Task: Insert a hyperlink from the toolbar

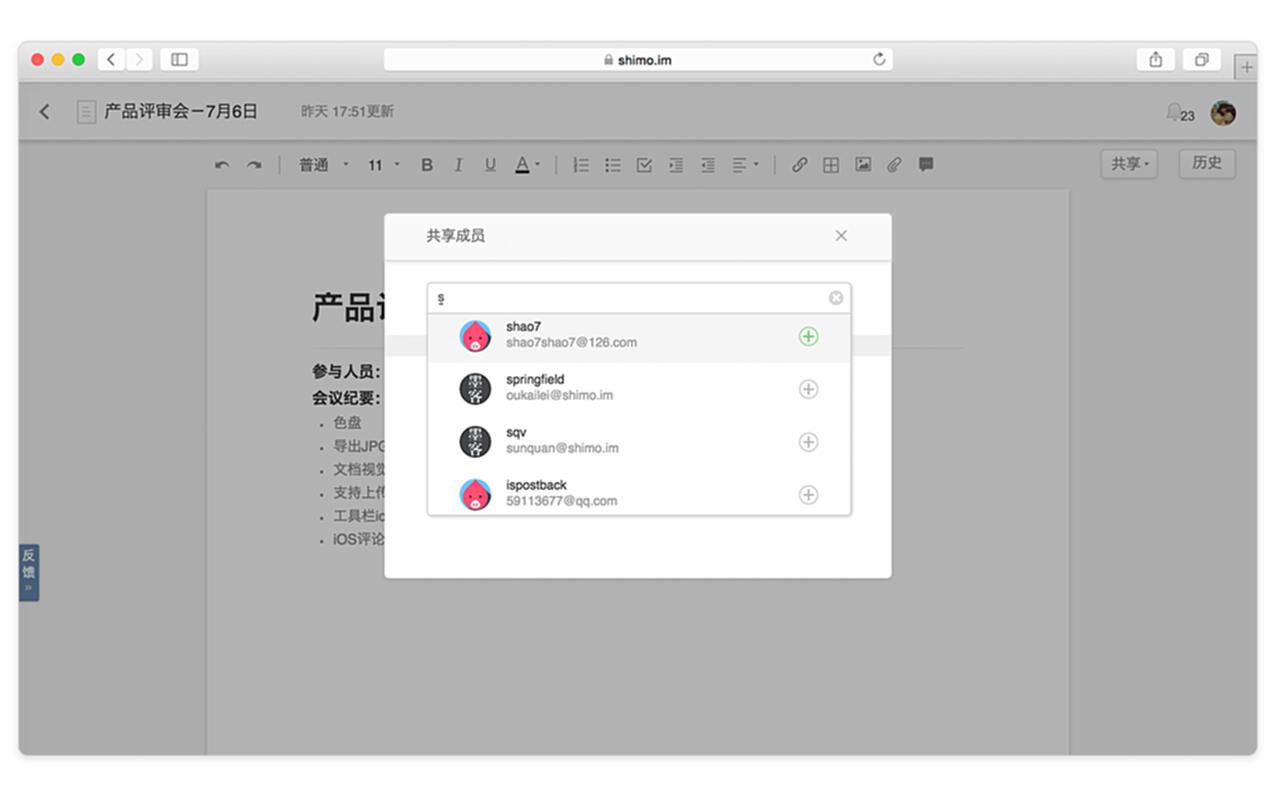Action: coord(799,165)
